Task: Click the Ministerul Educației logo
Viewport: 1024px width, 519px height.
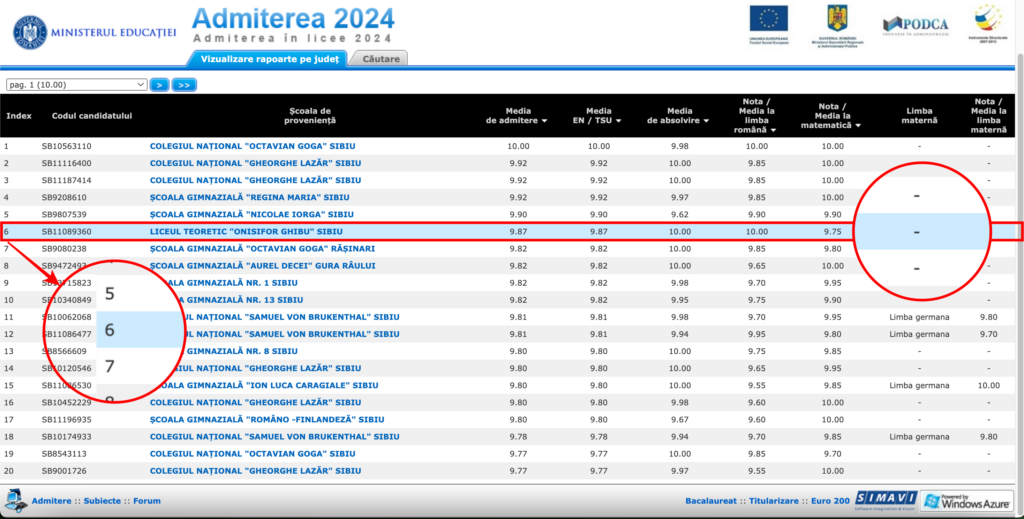Action: [93, 31]
